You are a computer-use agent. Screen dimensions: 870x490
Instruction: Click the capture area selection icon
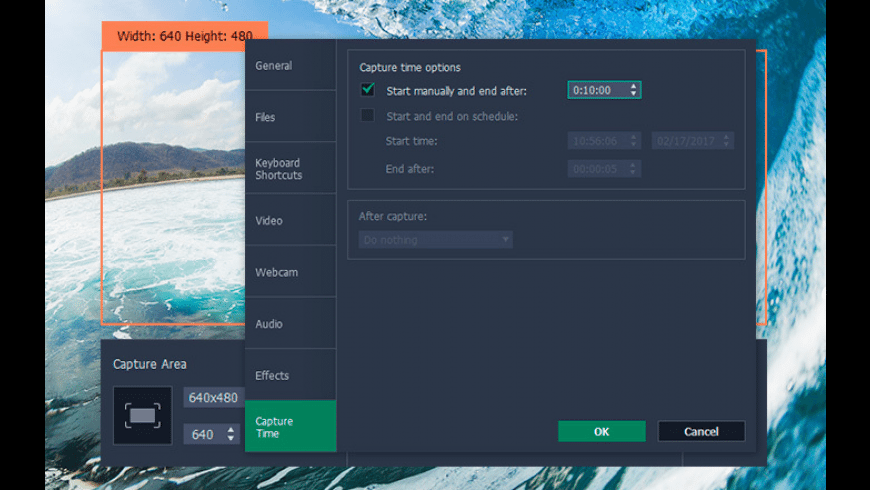tap(143, 416)
